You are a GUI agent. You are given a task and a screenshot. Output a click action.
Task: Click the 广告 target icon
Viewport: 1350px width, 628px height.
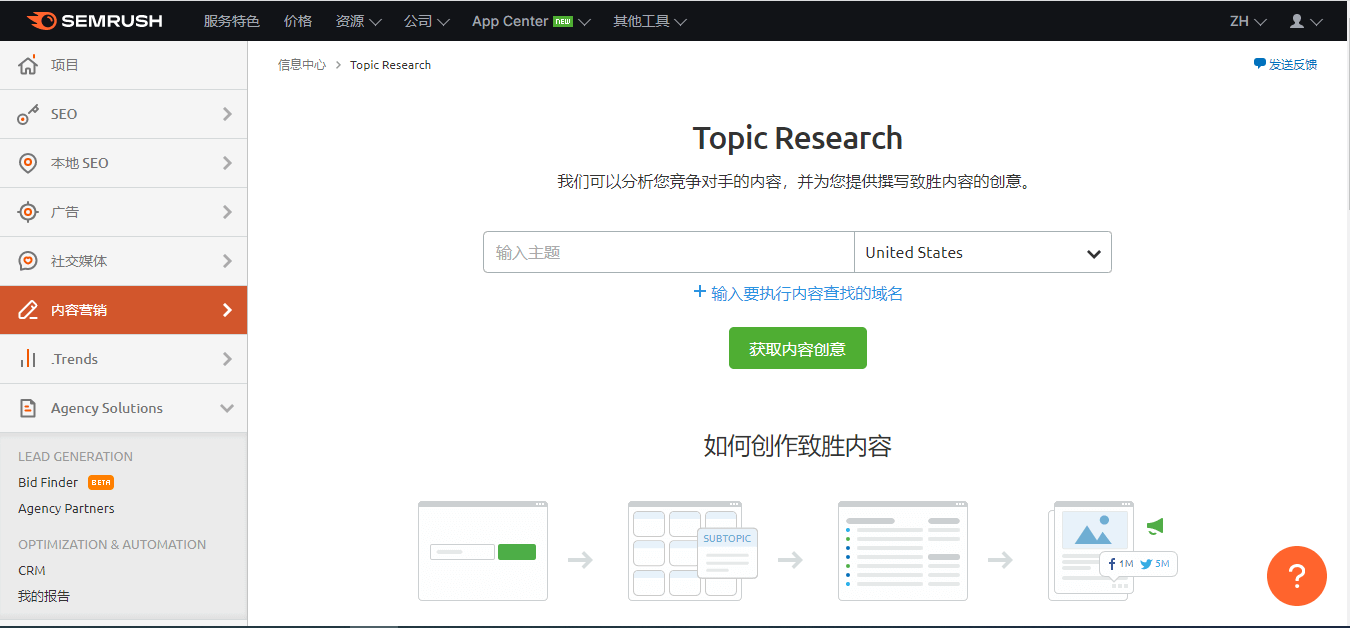pos(28,212)
